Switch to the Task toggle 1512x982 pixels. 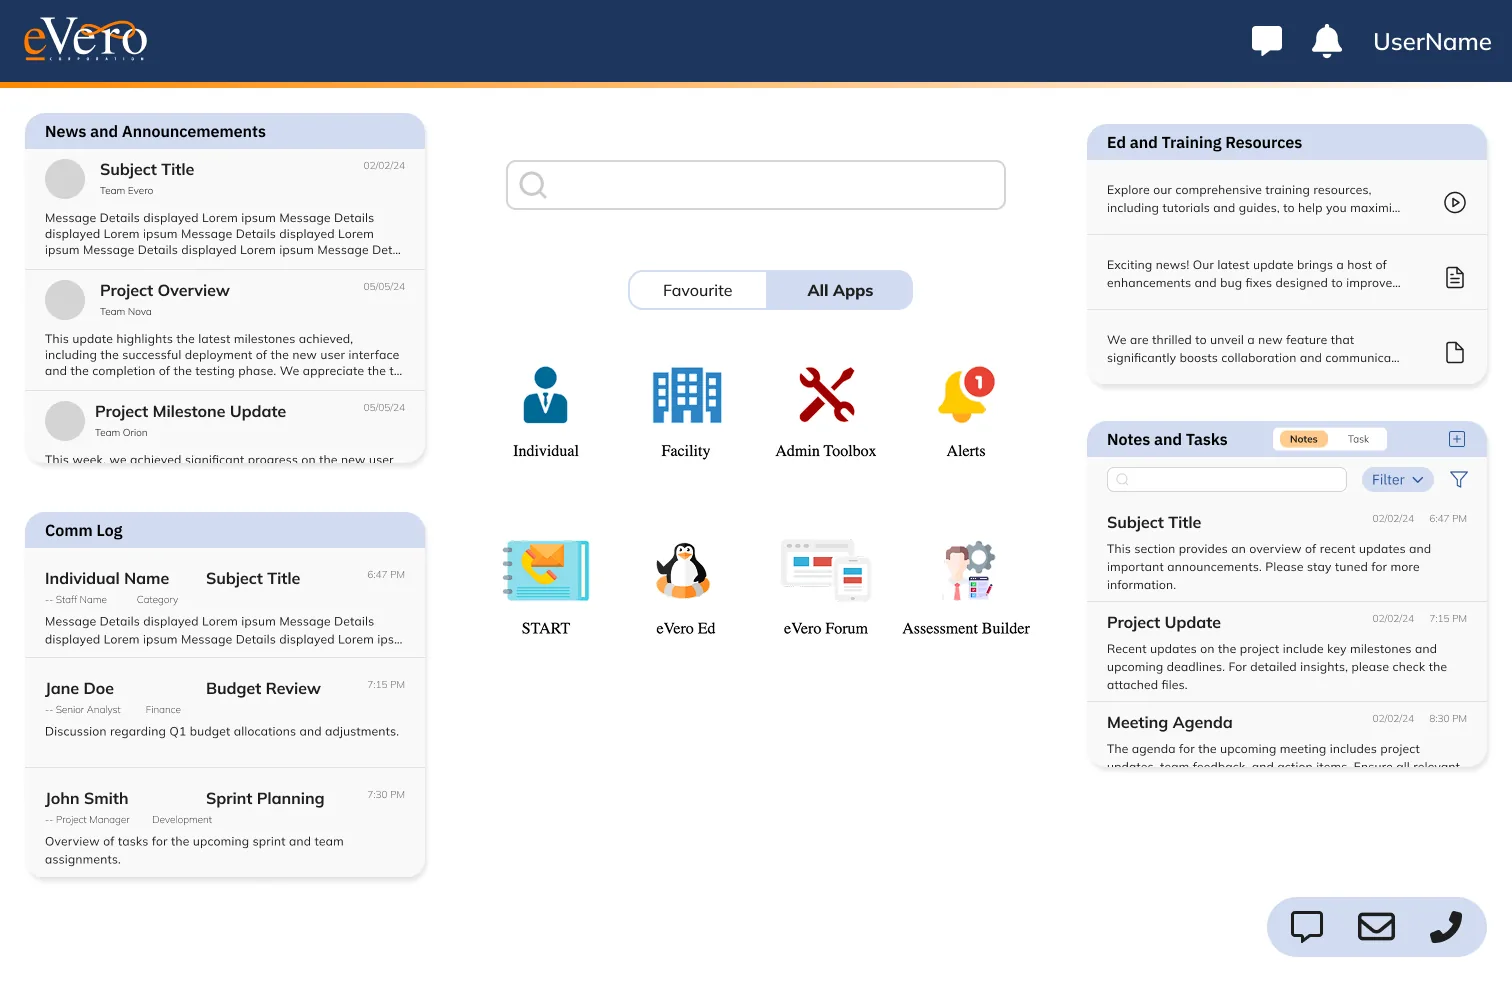tap(1358, 439)
